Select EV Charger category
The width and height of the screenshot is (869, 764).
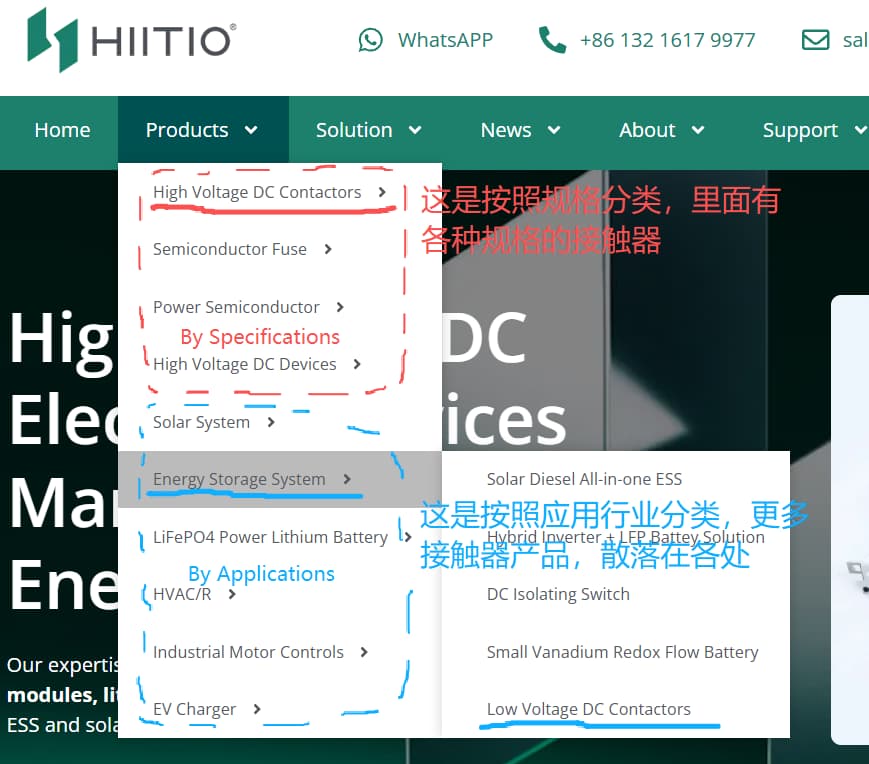195,709
